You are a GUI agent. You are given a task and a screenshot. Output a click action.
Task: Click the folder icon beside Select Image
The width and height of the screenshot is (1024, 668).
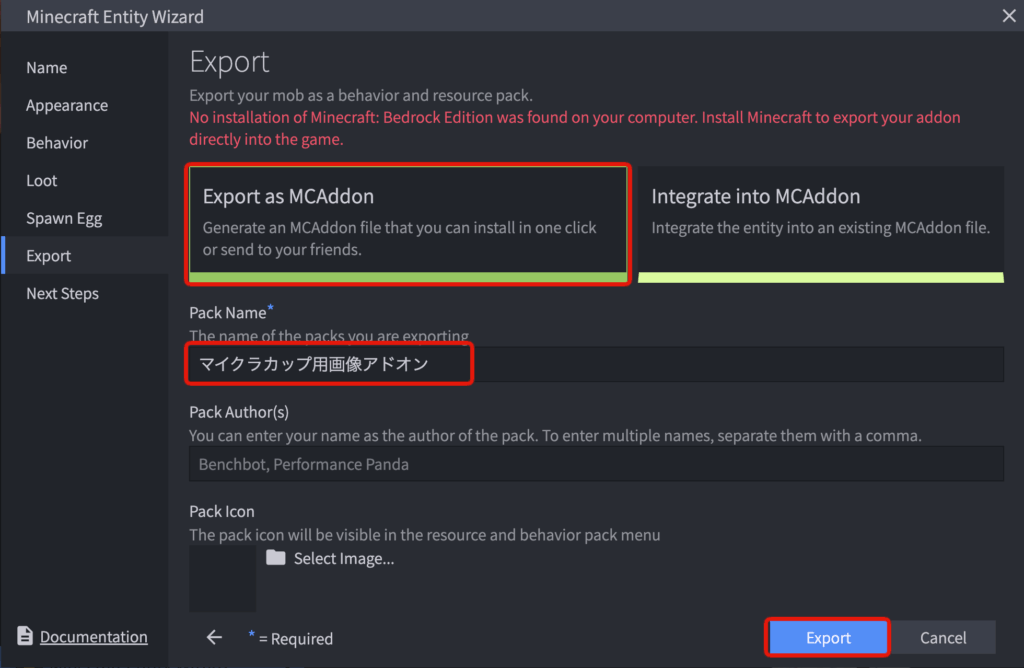click(276, 558)
